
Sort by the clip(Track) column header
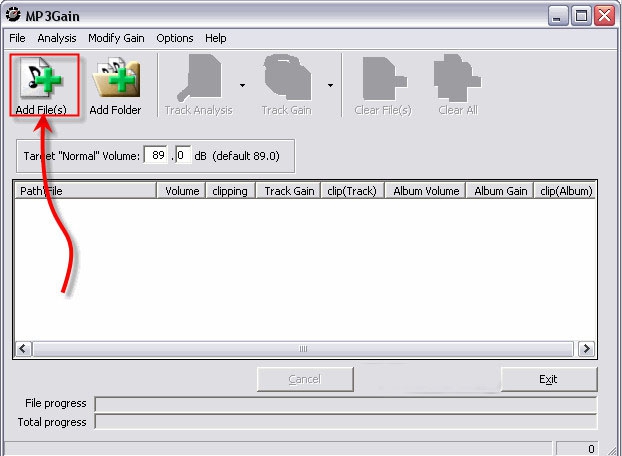pos(352,191)
